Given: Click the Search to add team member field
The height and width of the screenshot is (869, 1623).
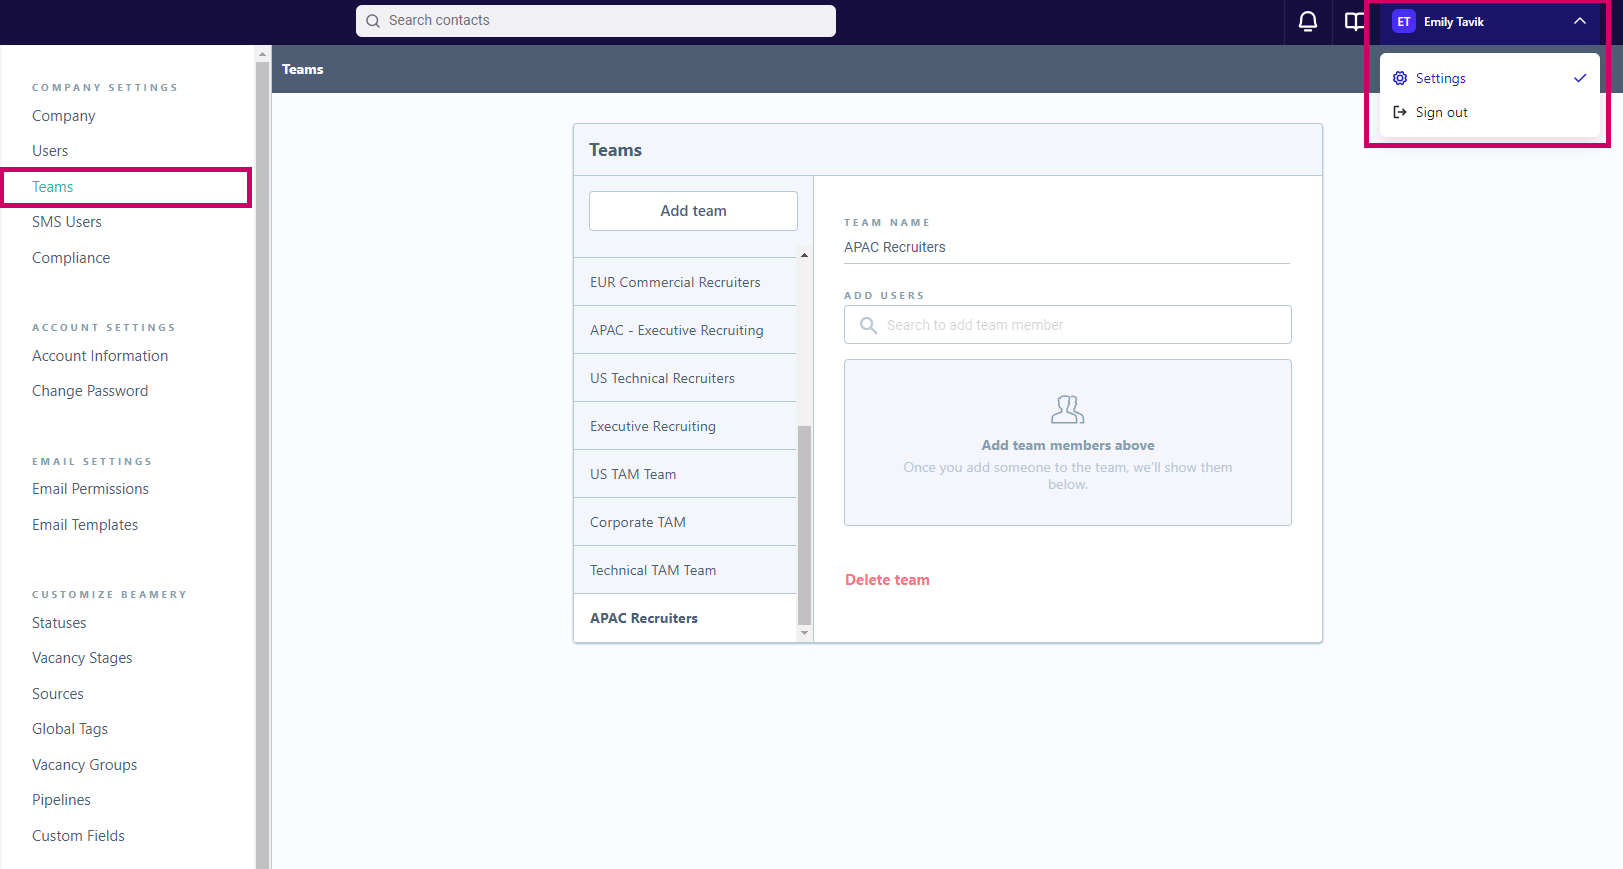Looking at the screenshot, I should point(1067,325).
